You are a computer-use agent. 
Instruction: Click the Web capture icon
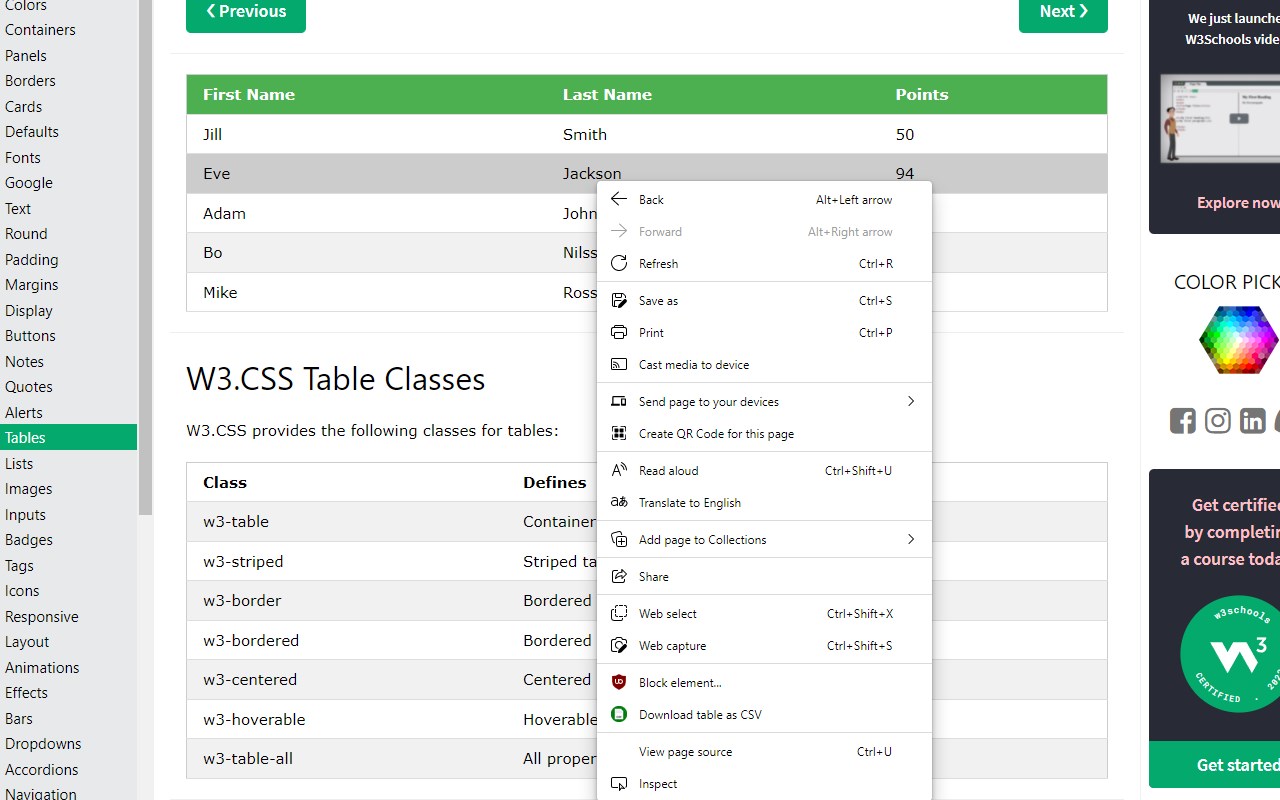(x=619, y=645)
